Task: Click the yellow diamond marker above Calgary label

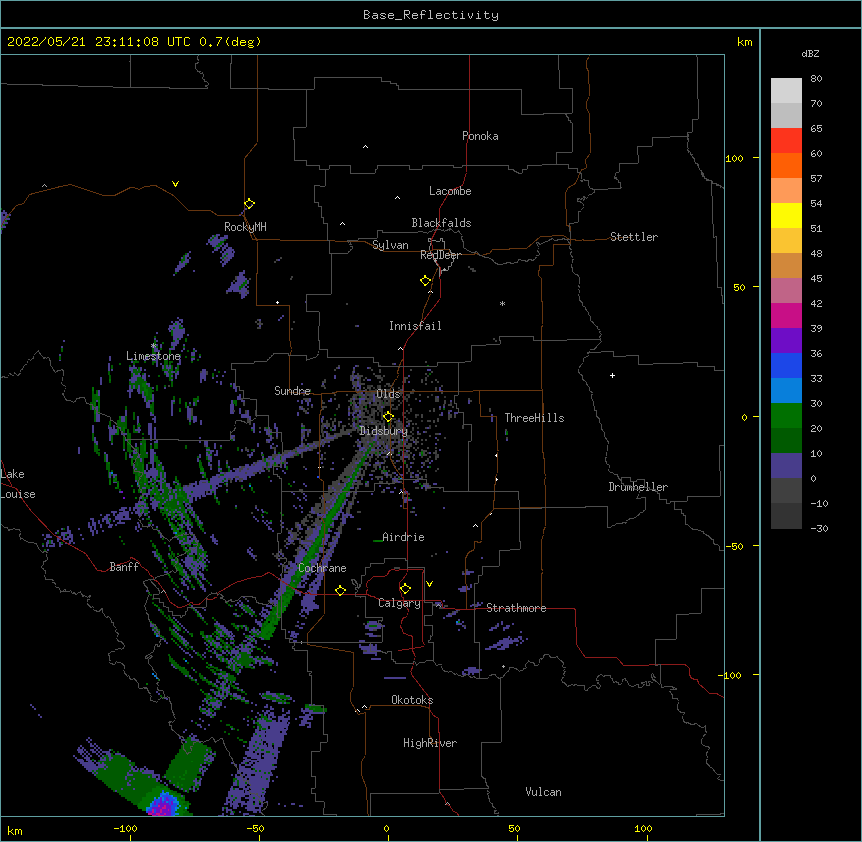Action: [x=405, y=589]
